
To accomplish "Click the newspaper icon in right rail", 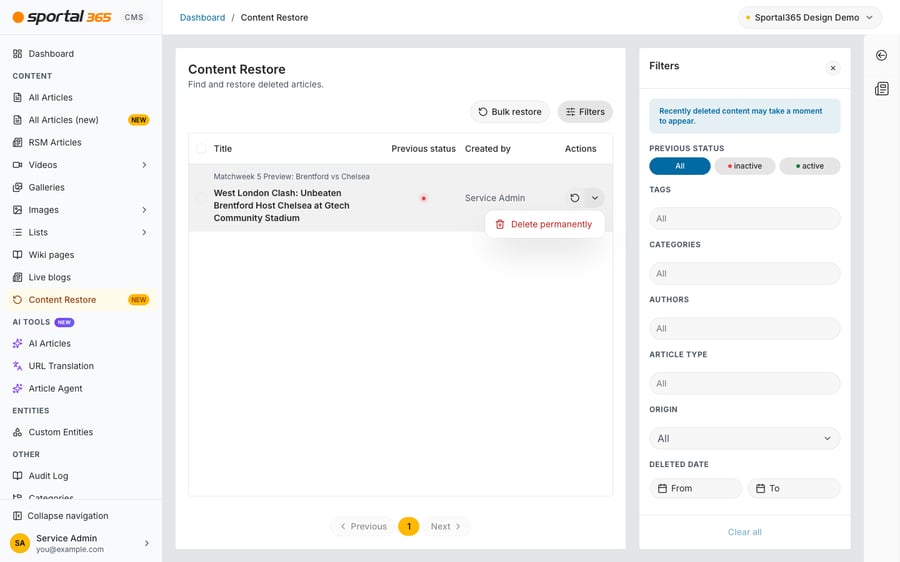I will [882, 88].
